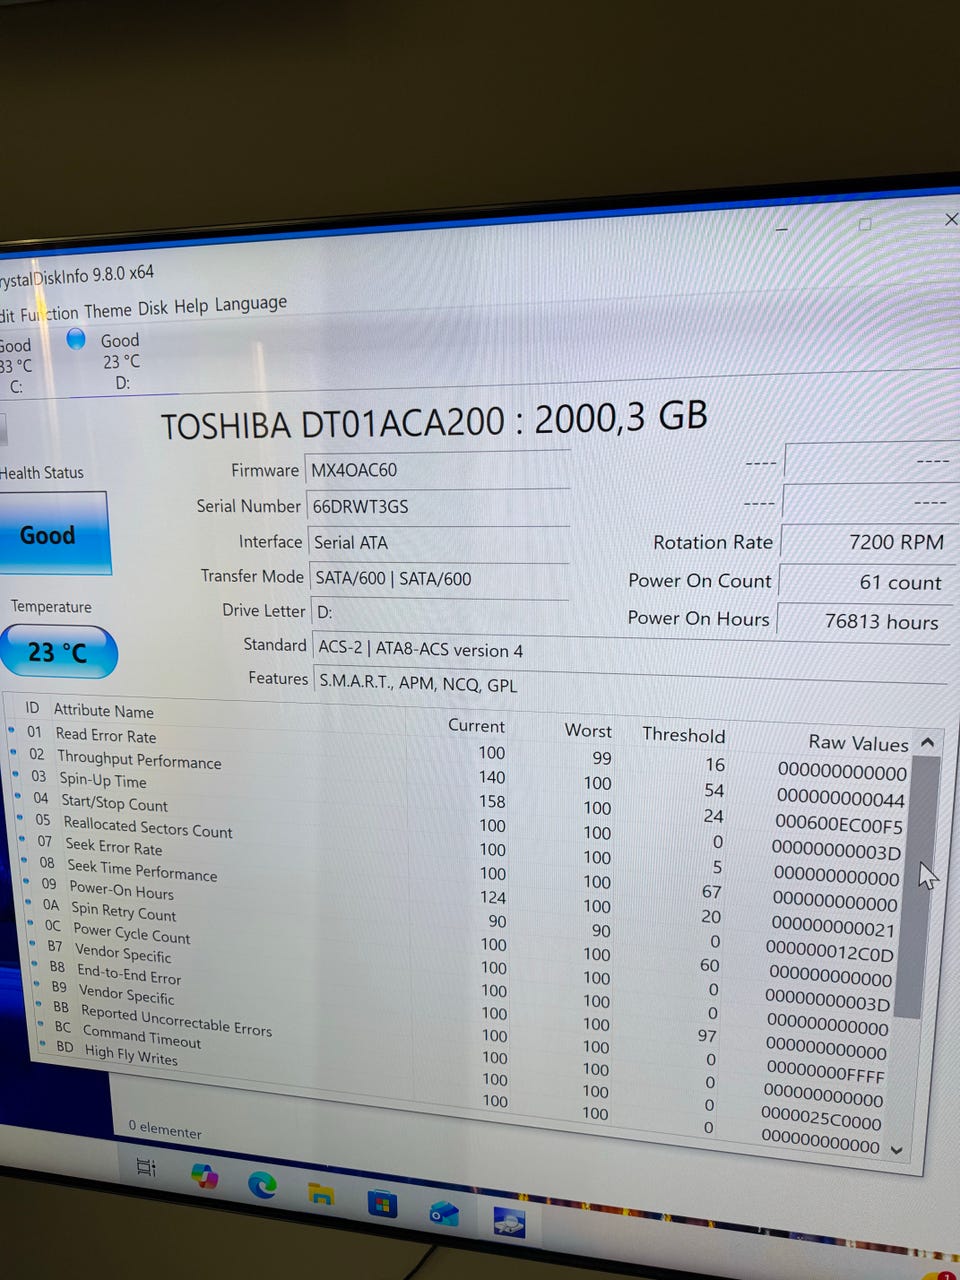The height and width of the screenshot is (1280, 960).
Task: Click status dot of Reallocated Sectors Count
Action: 21,818
